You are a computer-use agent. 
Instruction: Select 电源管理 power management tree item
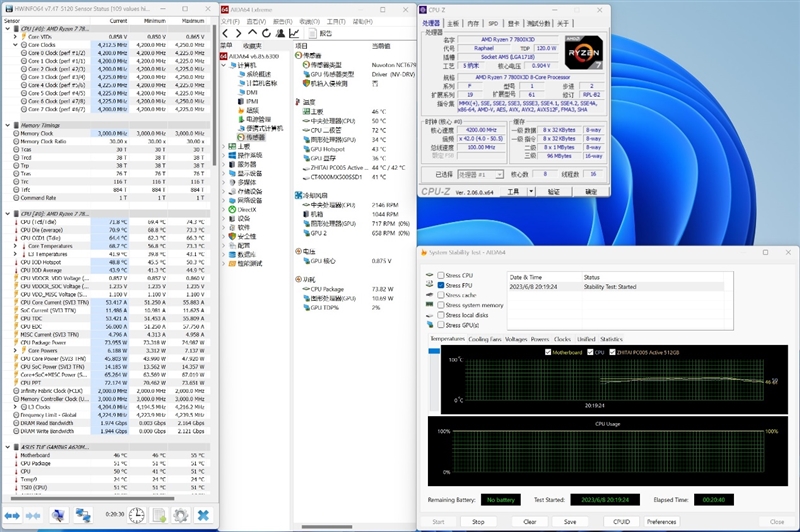click(x=255, y=119)
